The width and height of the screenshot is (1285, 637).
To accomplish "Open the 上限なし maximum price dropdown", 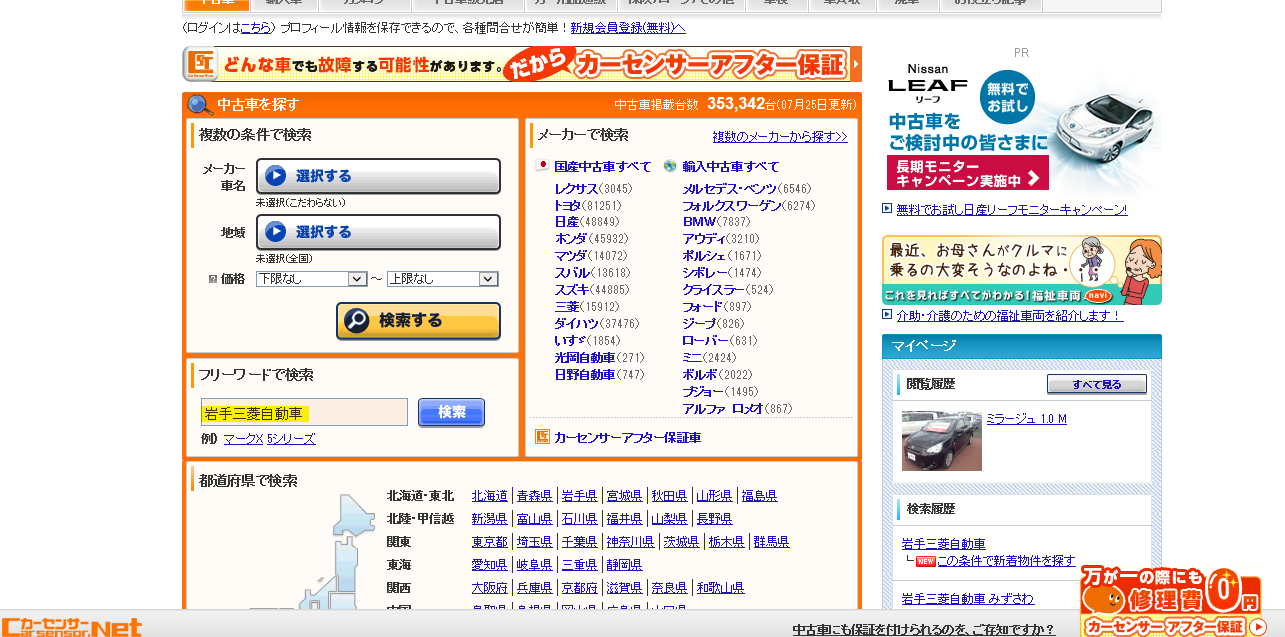I will (x=442, y=279).
